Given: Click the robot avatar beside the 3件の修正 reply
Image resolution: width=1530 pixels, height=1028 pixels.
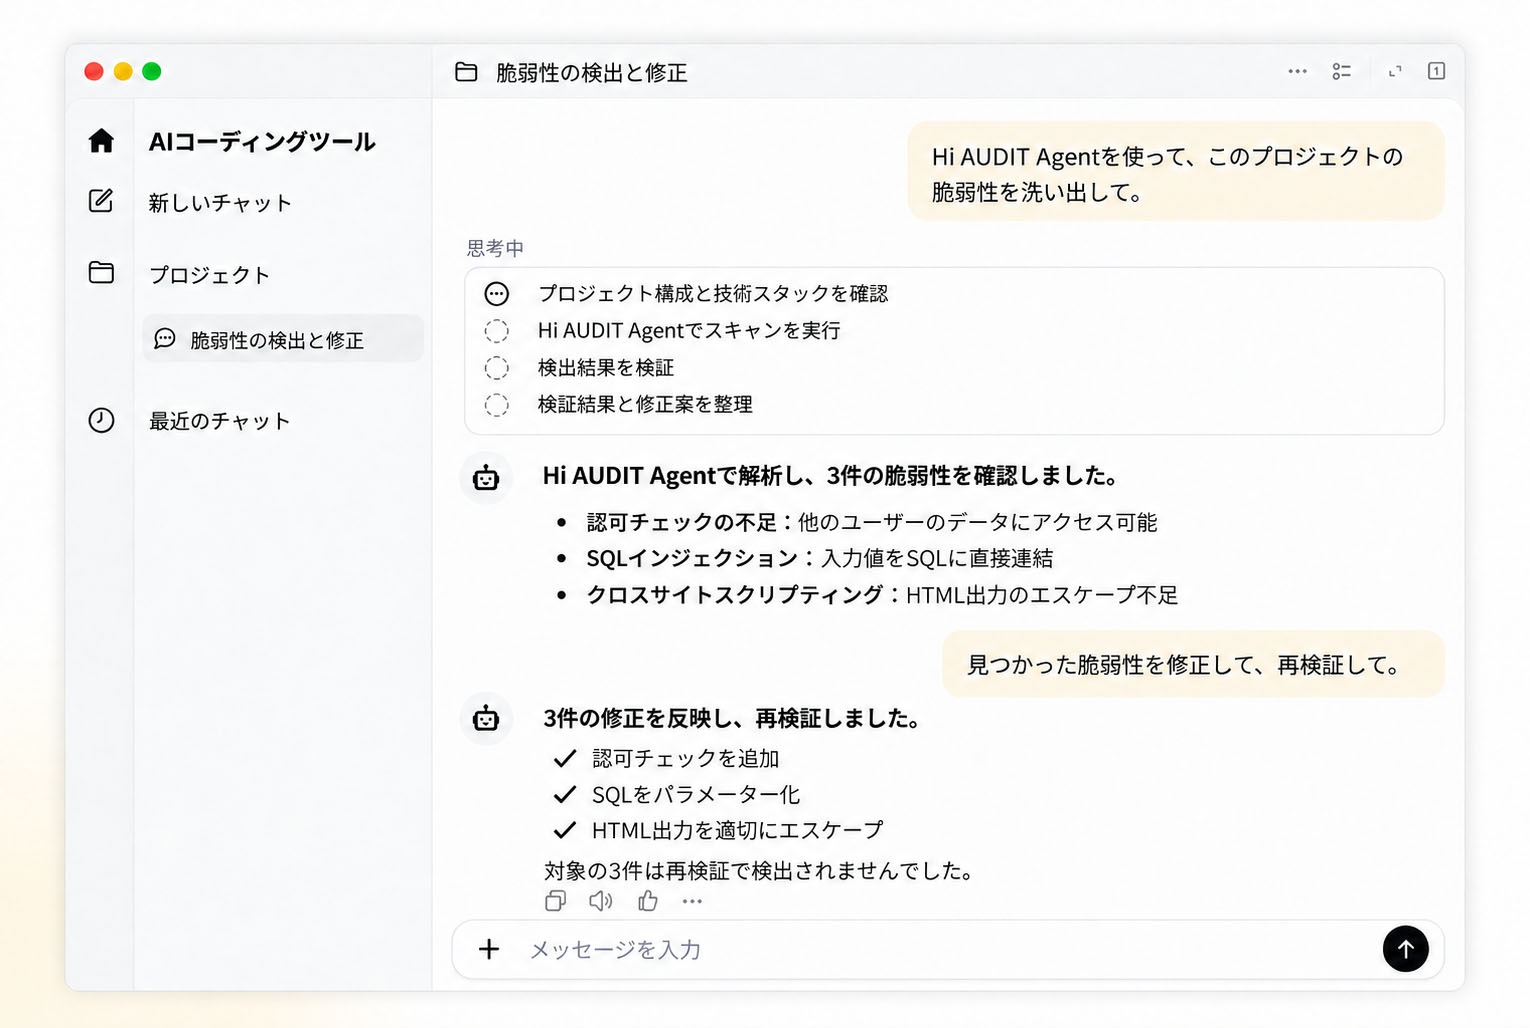Looking at the screenshot, I should 486,718.
